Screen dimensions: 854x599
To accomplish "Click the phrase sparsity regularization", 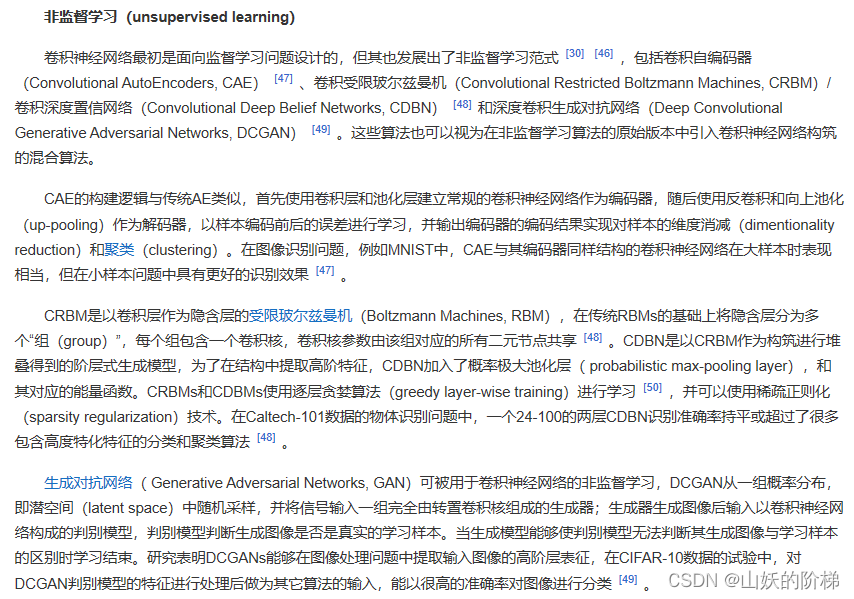I will (100, 417).
